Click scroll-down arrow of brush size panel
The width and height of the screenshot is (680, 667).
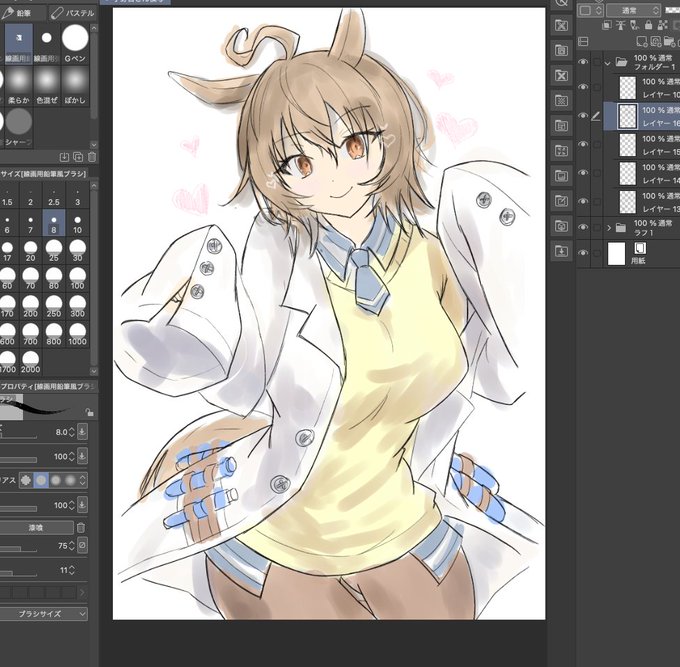pos(94,371)
